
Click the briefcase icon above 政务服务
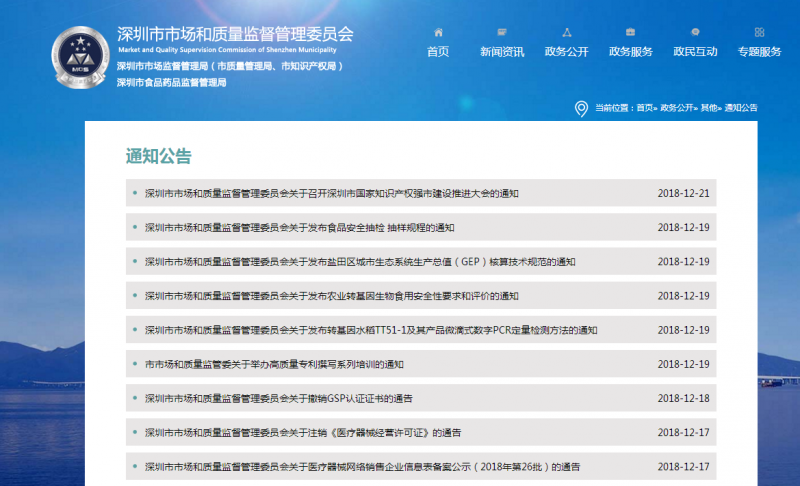[630, 32]
